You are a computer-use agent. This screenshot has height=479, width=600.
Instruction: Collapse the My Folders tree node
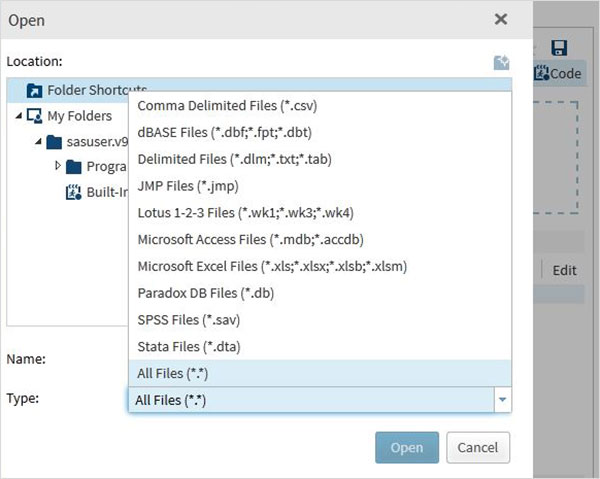19,116
